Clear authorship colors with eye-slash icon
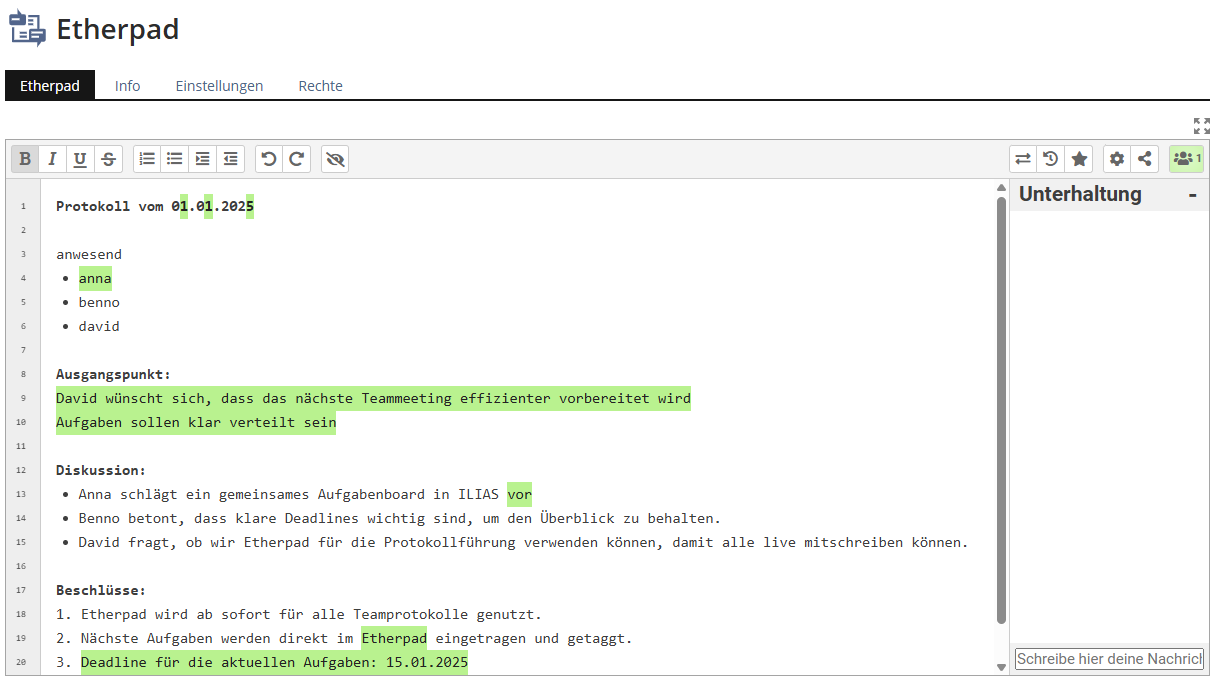The image size is (1214, 681). coord(335,159)
